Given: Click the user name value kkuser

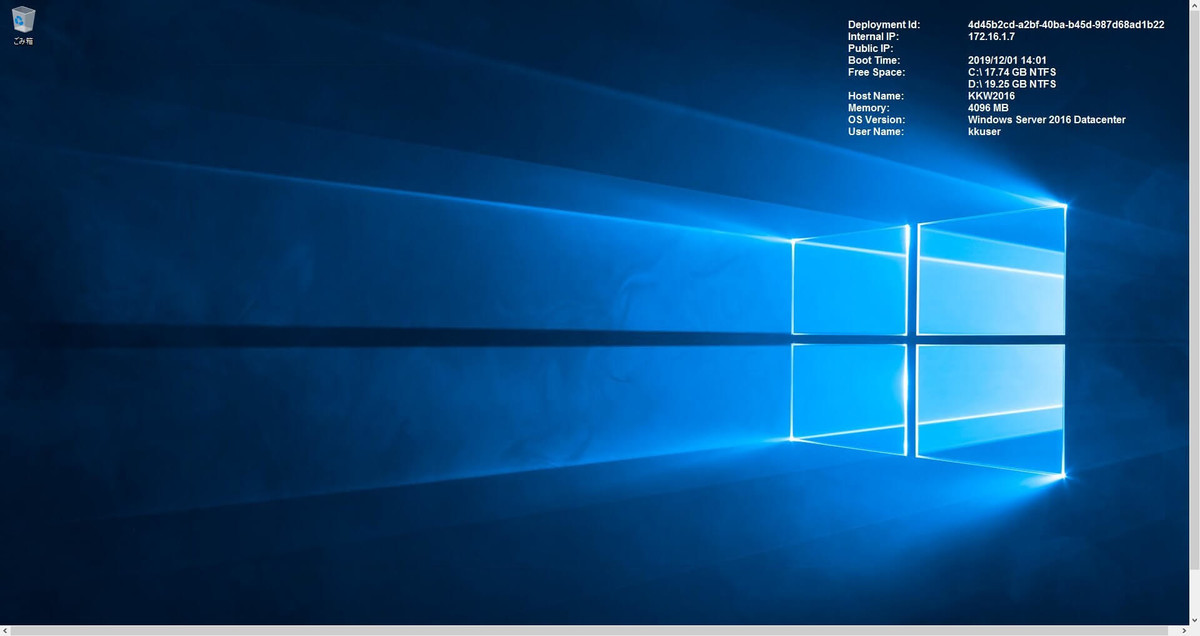Looking at the screenshot, I should click(984, 132).
